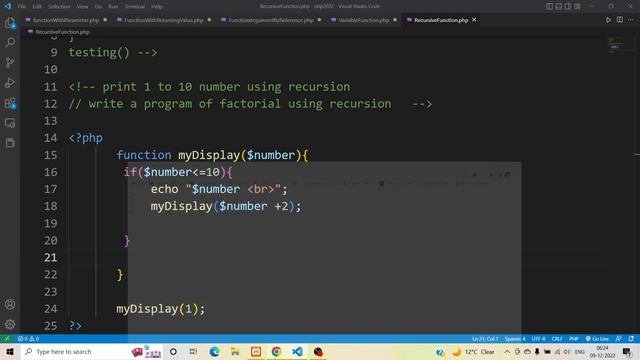
Task: Open the View menu
Action: (x=82, y=7)
